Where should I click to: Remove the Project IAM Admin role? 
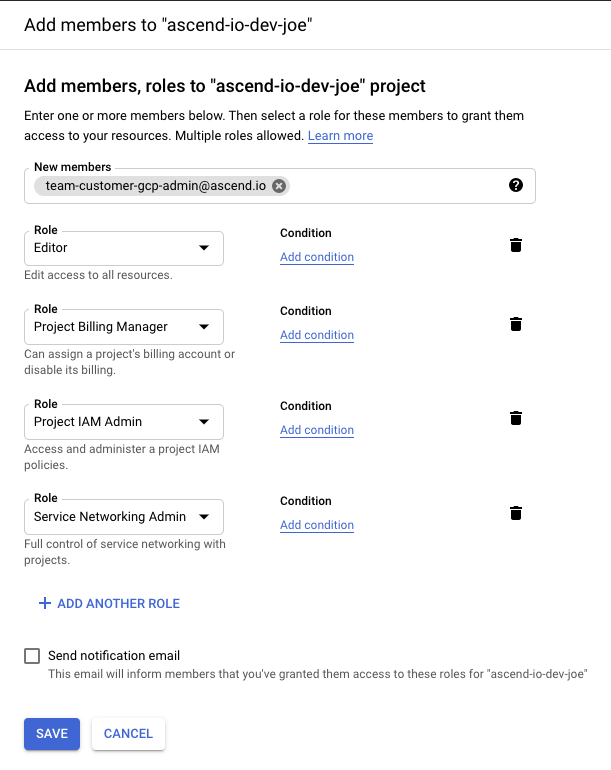pyautogui.click(x=516, y=418)
